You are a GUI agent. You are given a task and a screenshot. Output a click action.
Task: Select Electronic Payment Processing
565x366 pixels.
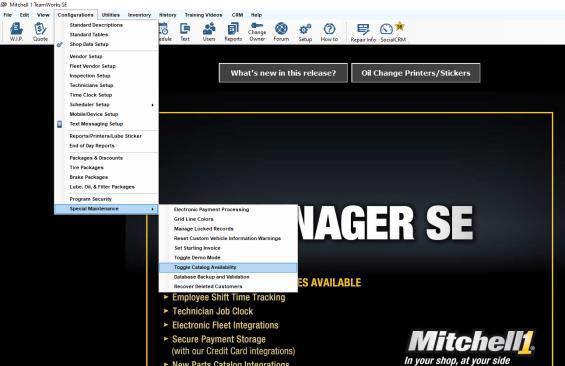228,210
